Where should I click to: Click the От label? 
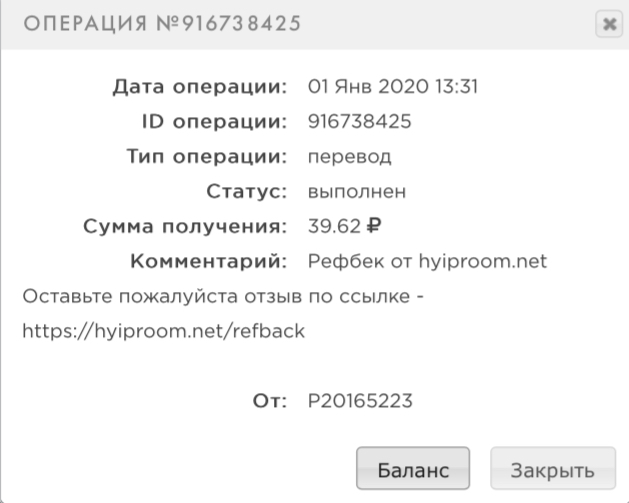(270, 401)
